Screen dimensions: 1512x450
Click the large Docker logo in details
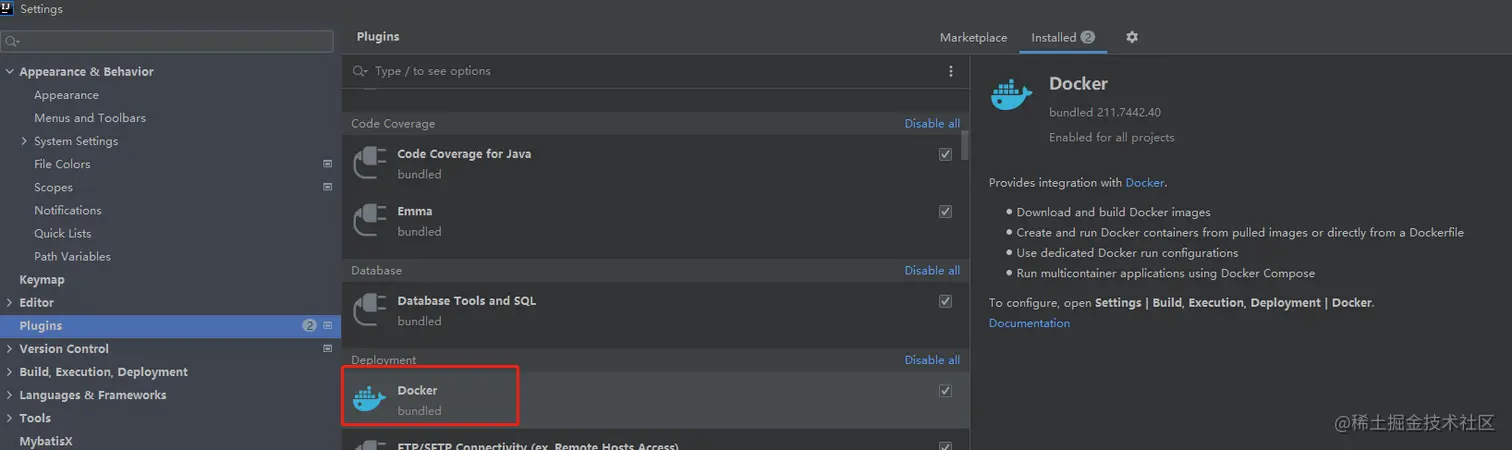[1011, 96]
